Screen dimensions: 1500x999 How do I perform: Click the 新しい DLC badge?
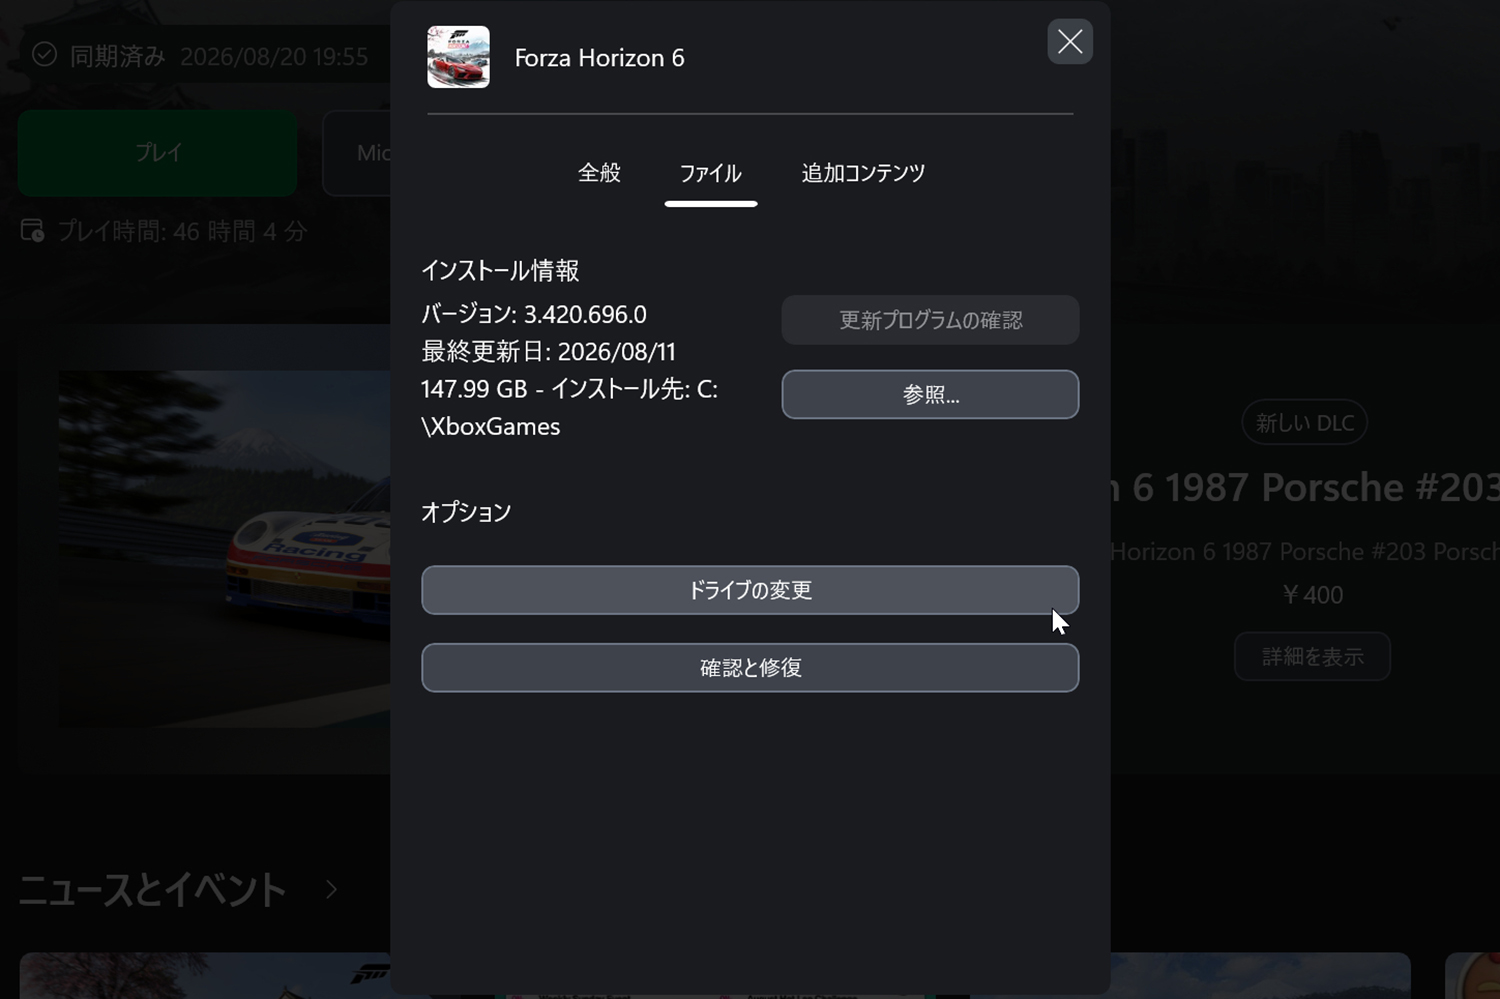1304,423
